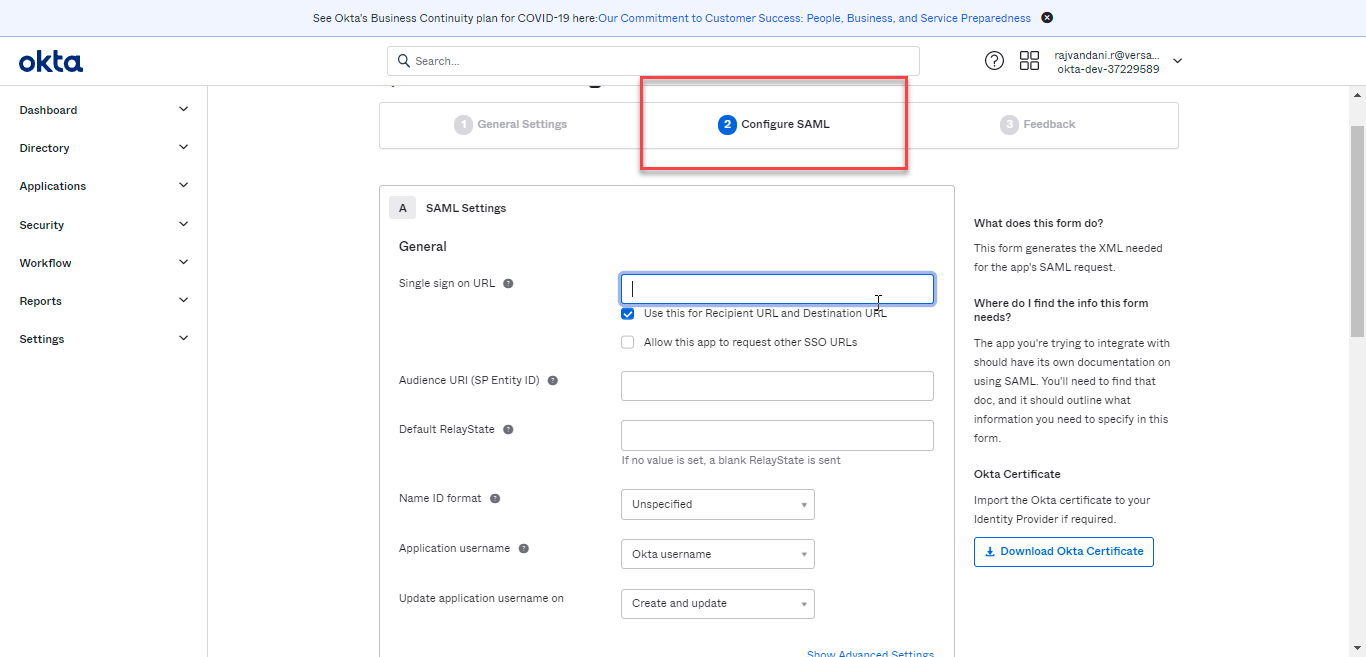1366x657 pixels.
Task: Click the page vertical scrollbar
Action: pos(1358,230)
